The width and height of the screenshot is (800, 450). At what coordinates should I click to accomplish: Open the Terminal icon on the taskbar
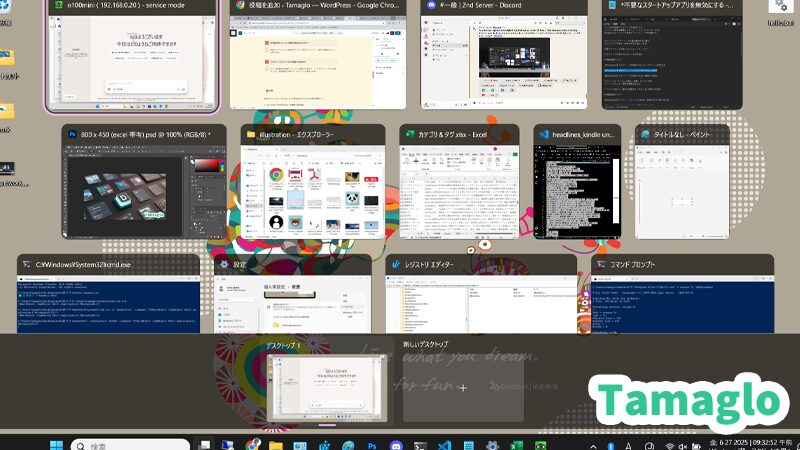[x=420, y=445]
